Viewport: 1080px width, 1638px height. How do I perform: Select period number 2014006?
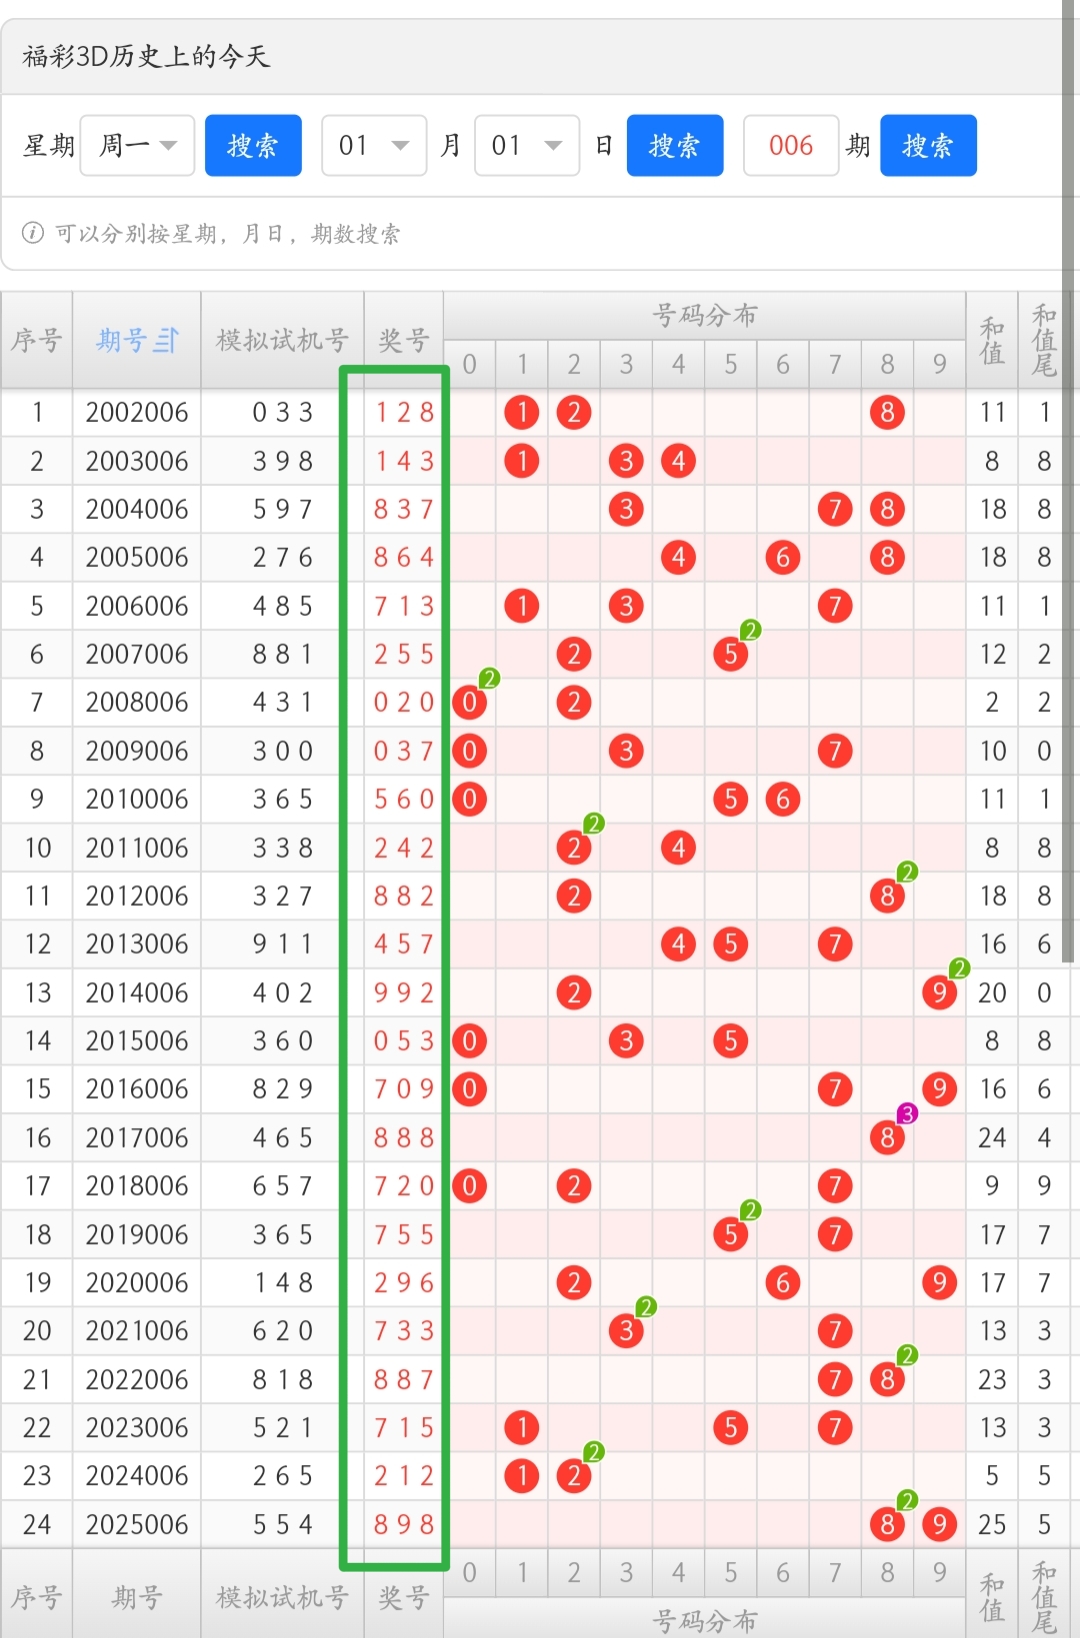(137, 993)
